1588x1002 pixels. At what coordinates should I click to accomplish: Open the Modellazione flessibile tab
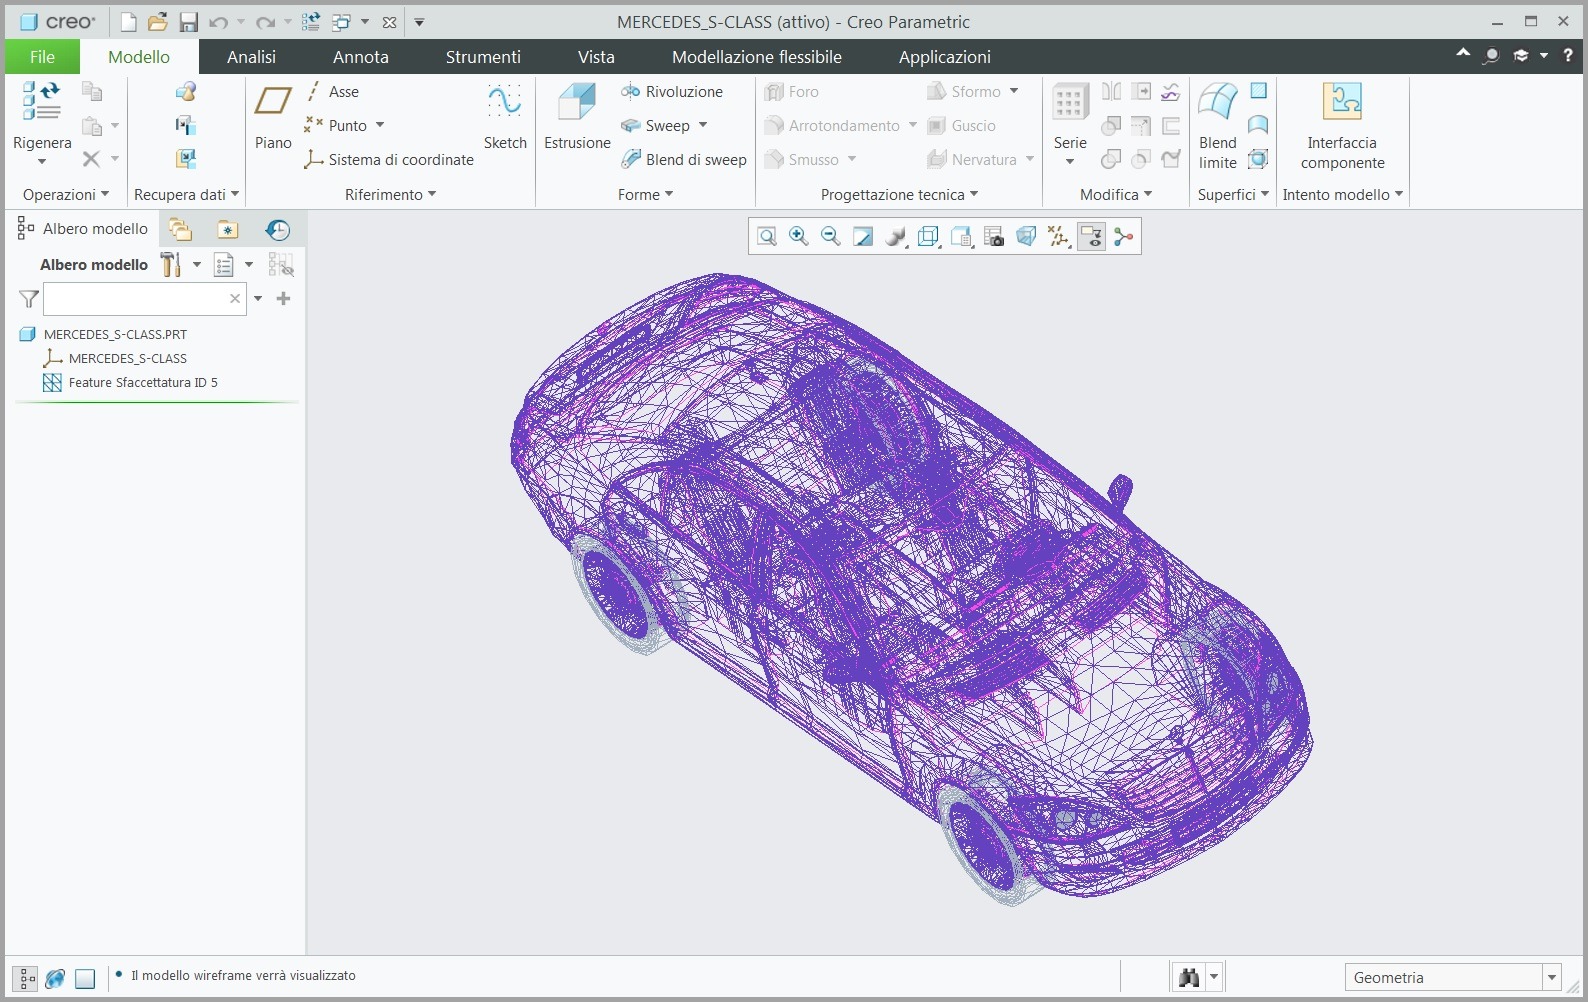[x=756, y=57]
